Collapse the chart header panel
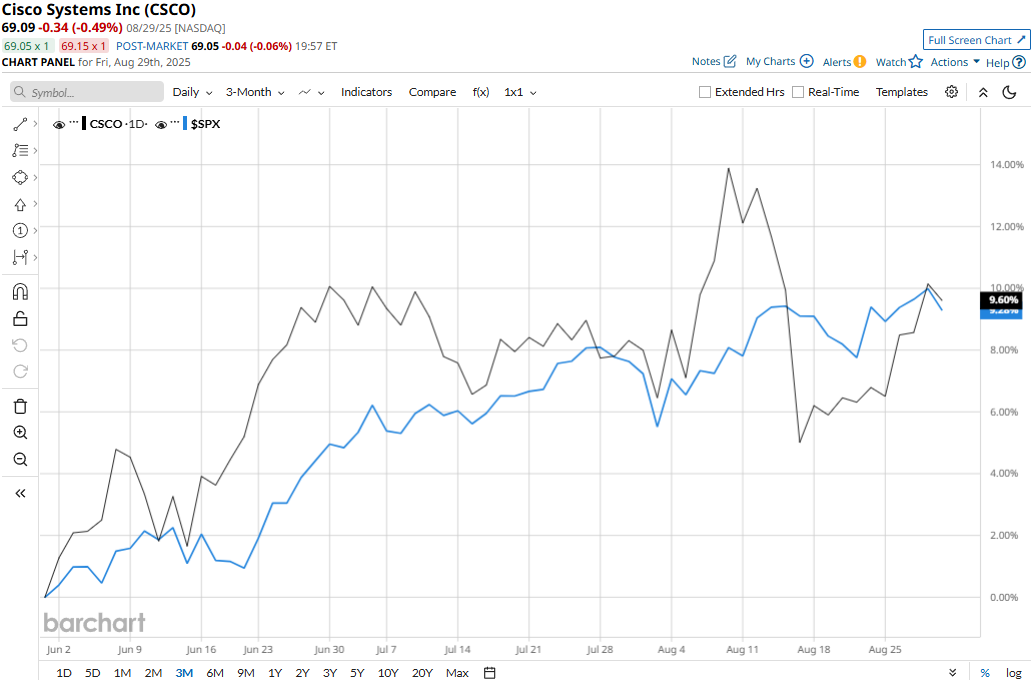 coord(983,92)
